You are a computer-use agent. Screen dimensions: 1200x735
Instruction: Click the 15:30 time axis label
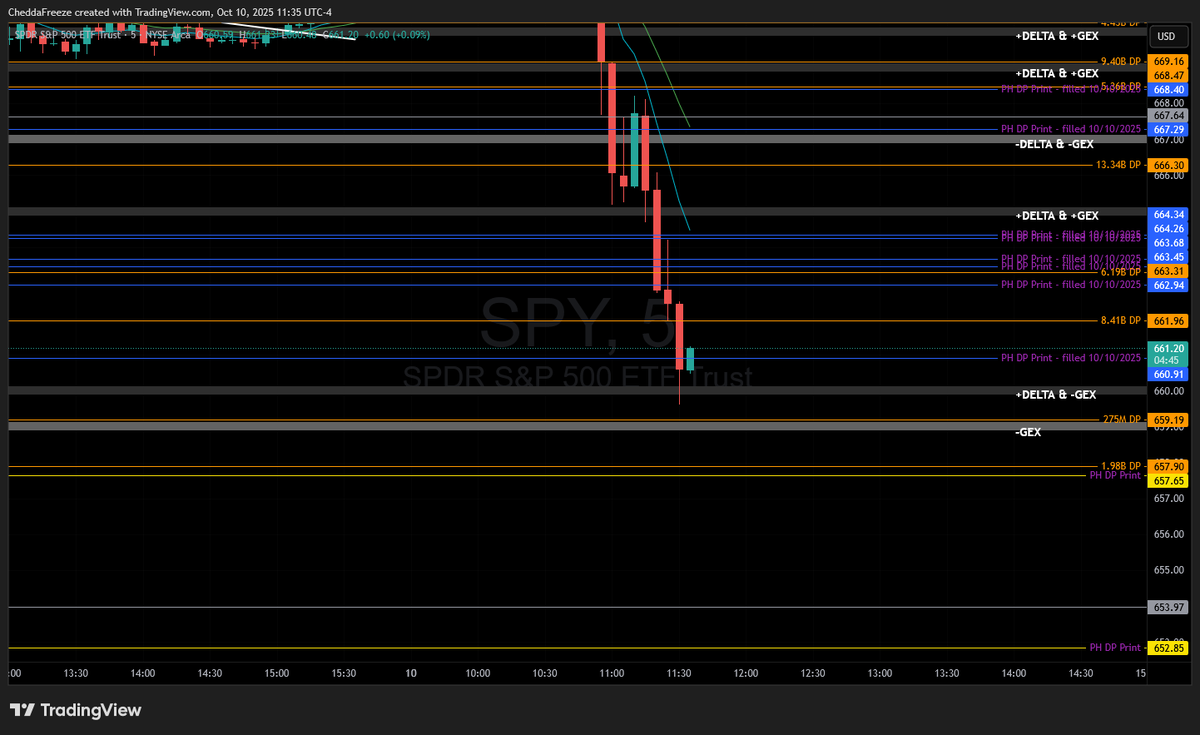pos(344,674)
